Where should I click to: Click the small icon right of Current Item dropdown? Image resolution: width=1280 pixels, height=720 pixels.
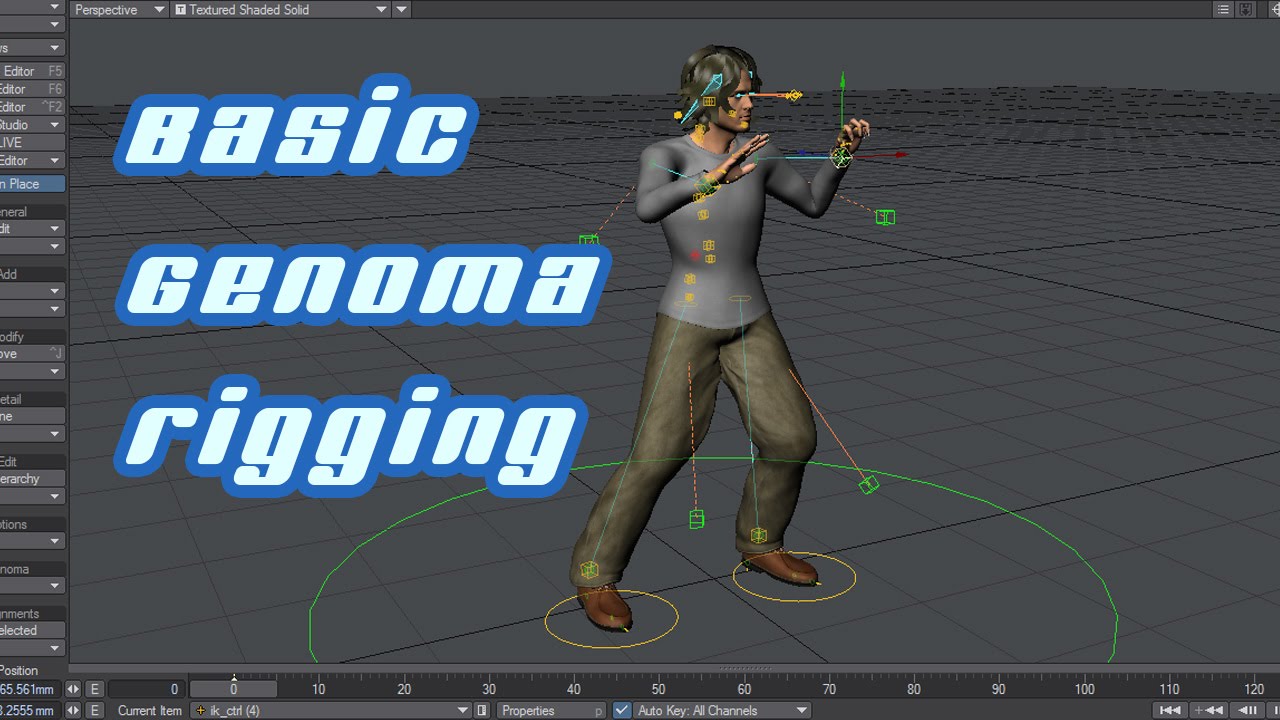[x=482, y=711]
